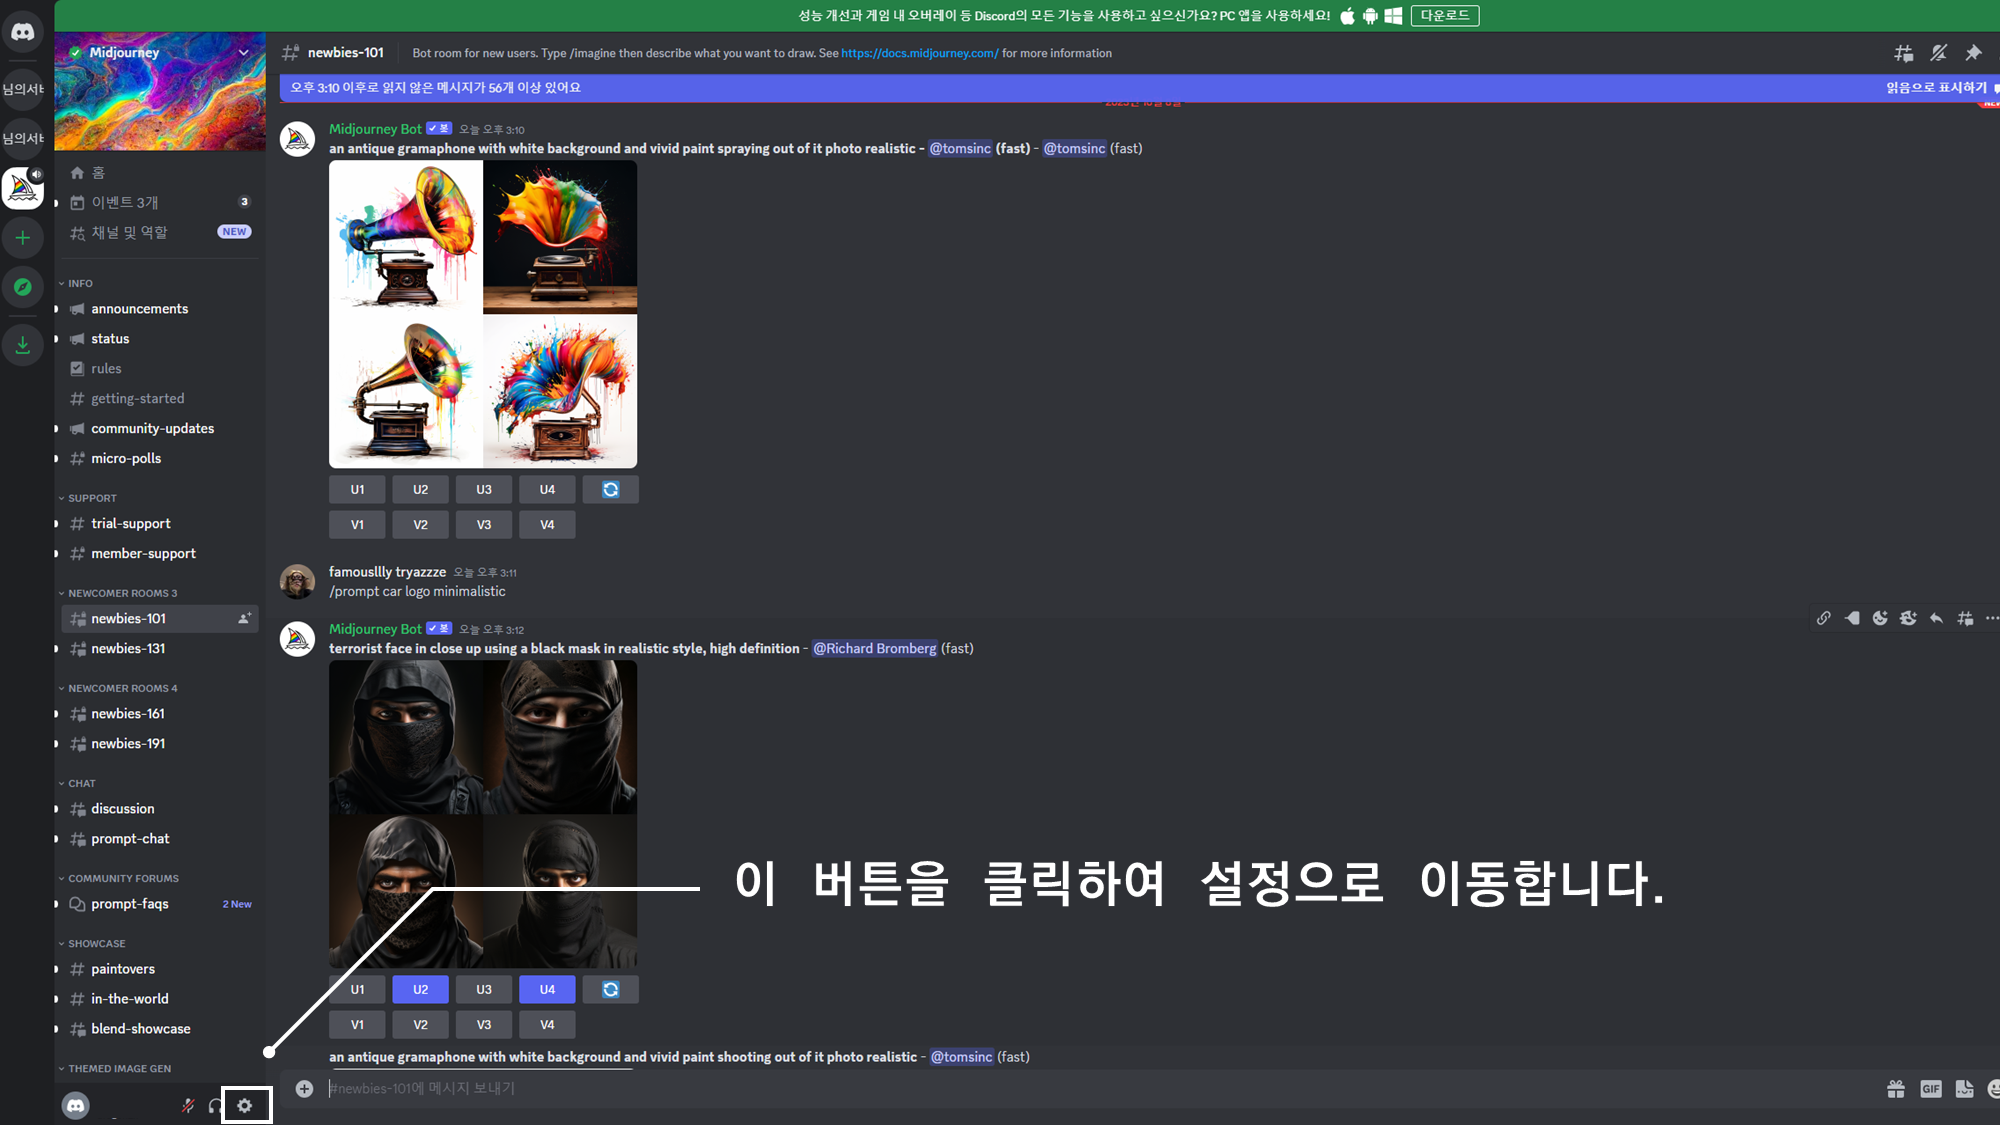Screen dimensions: 2000x1125
Task: Open the GIF picker button
Action: (x=1930, y=1089)
